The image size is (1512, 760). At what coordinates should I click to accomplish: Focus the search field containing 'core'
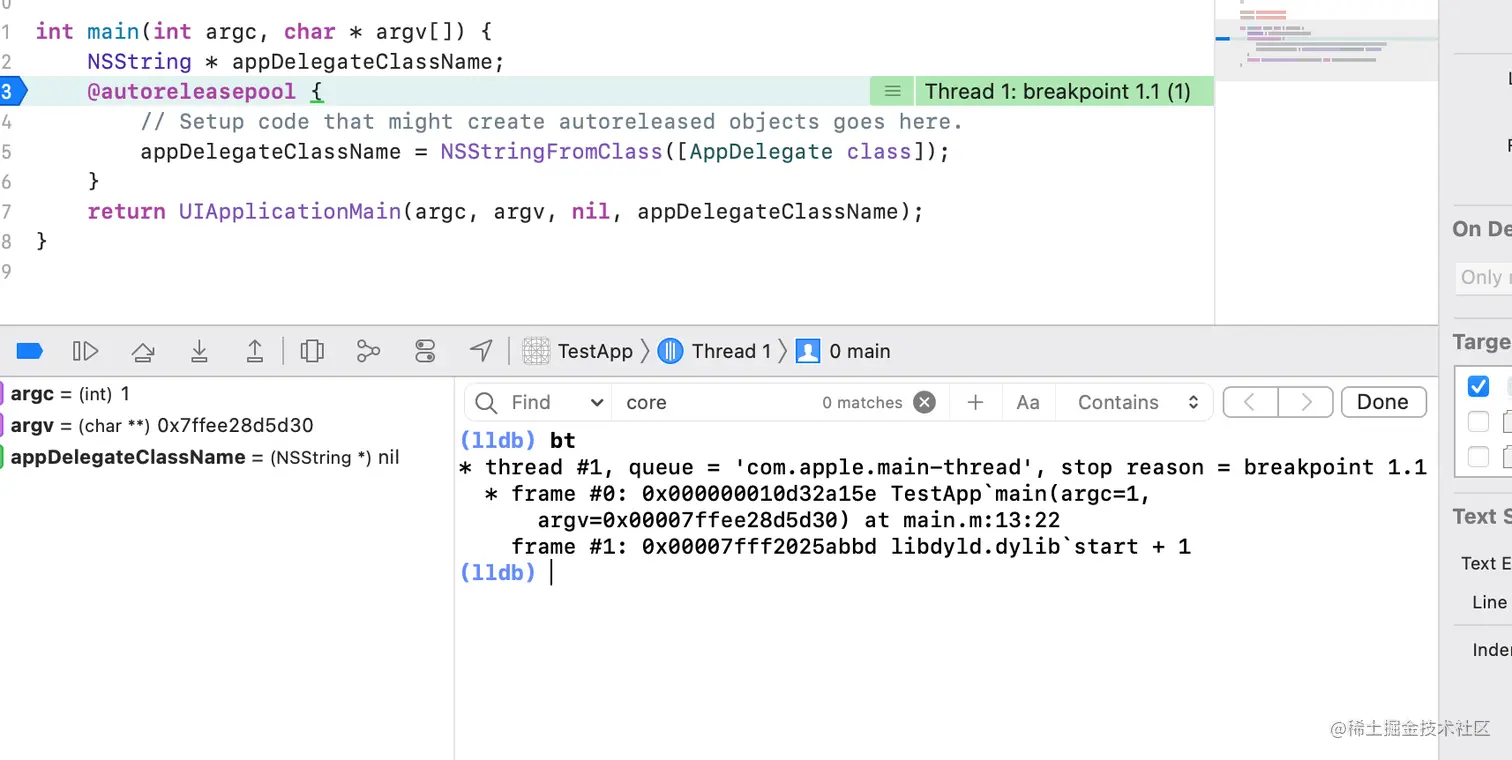point(715,403)
